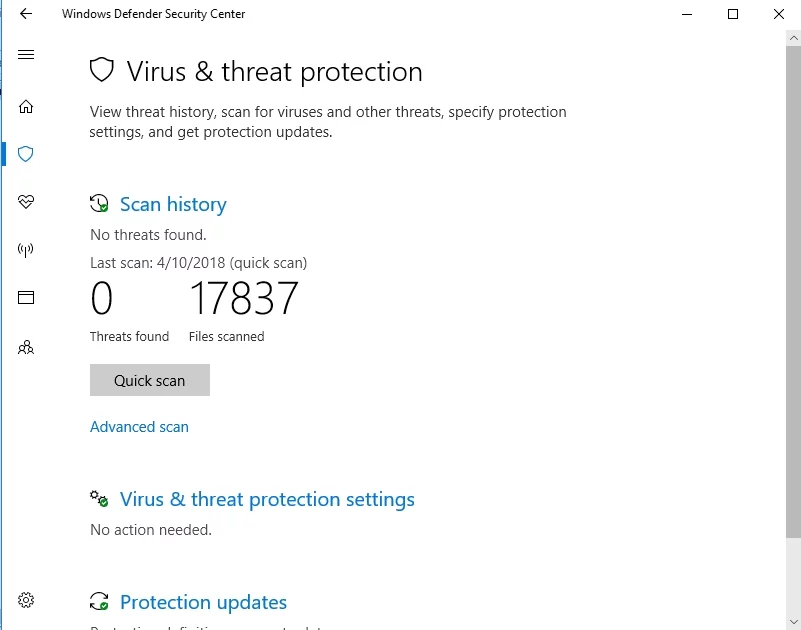Maximize the Windows Defender window
This screenshot has width=801, height=630.
point(733,14)
